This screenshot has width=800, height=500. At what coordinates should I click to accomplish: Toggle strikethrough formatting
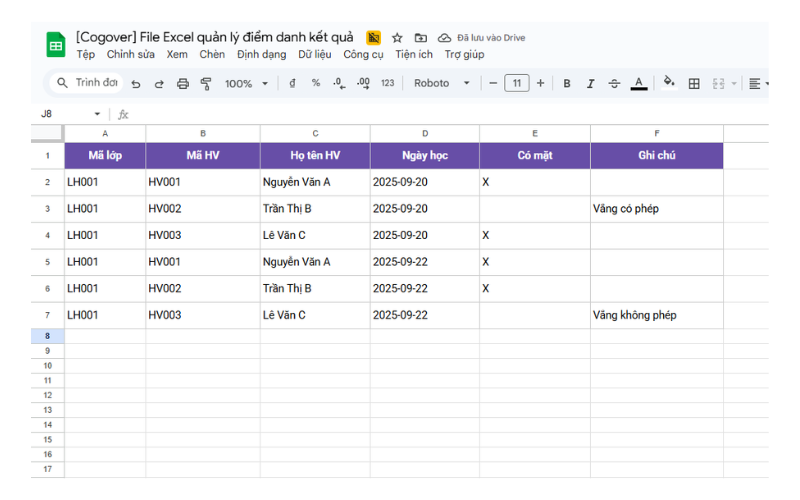pos(614,84)
